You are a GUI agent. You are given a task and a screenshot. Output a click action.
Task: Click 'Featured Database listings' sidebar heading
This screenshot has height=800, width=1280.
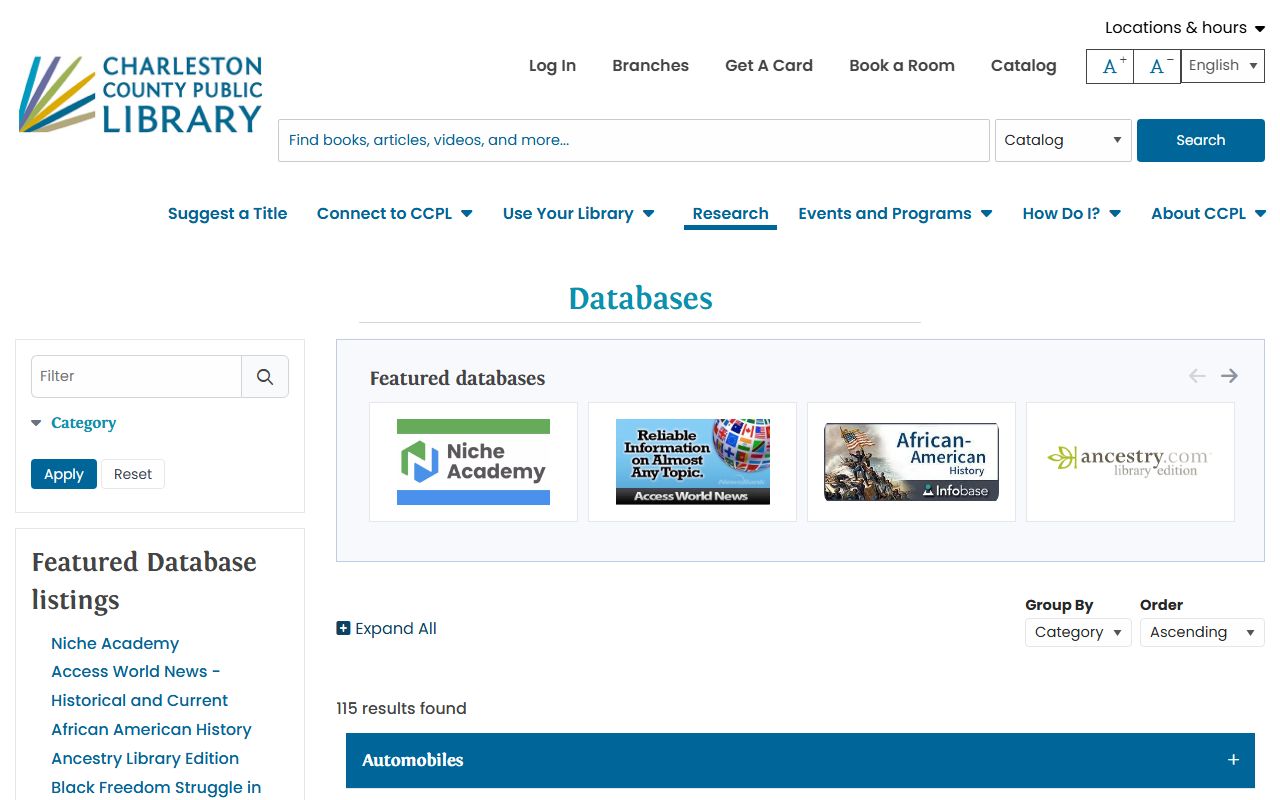[144, 581]
